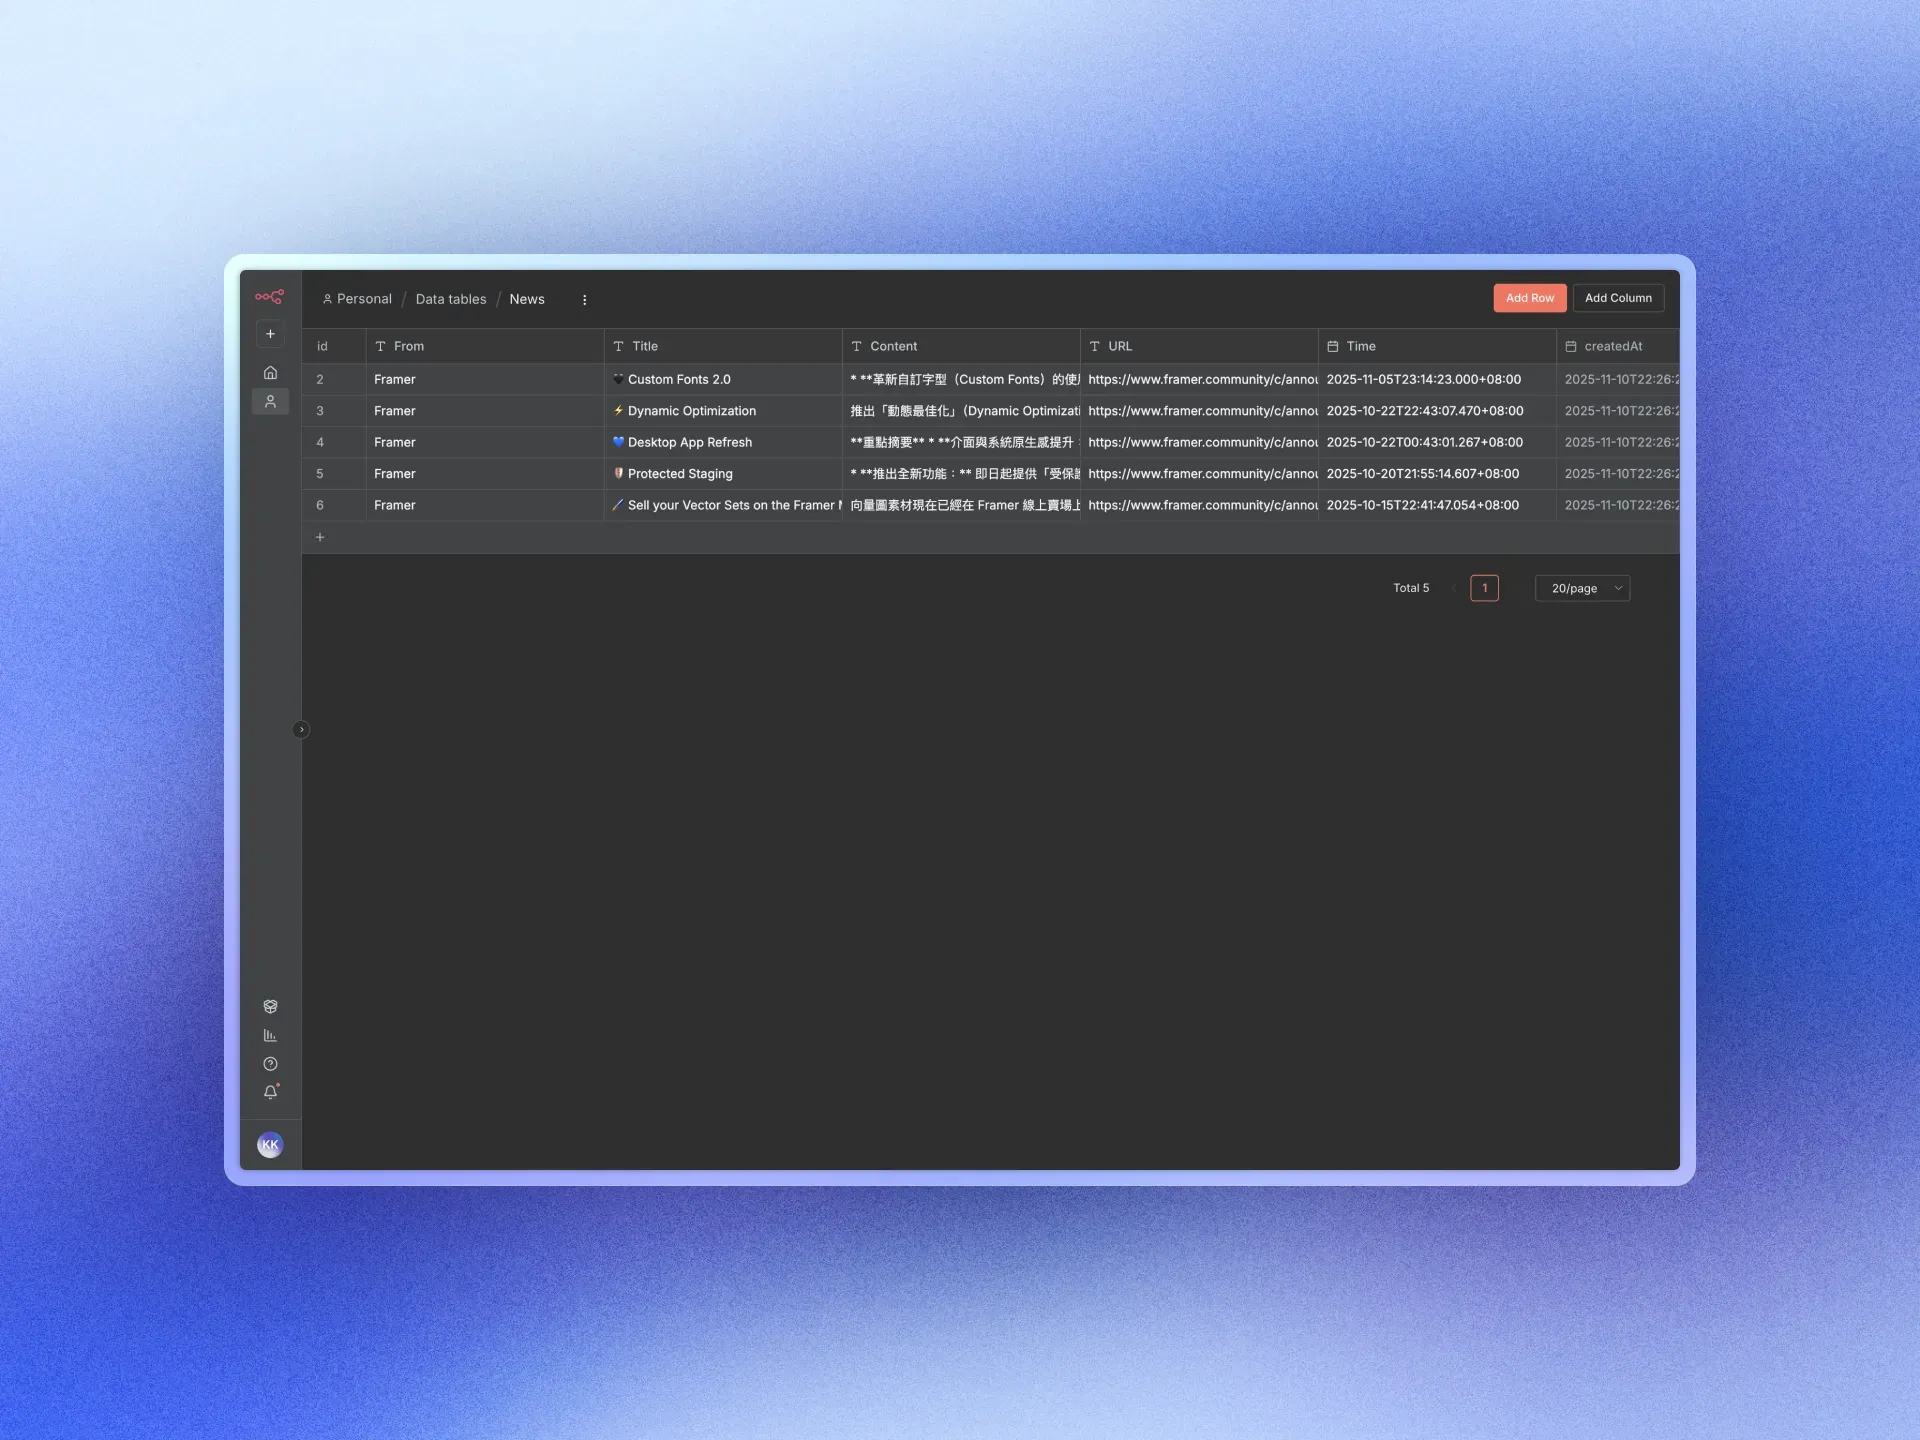Open the insights chart icon
This screenshot has height=1440, width=1920.
270,1035
